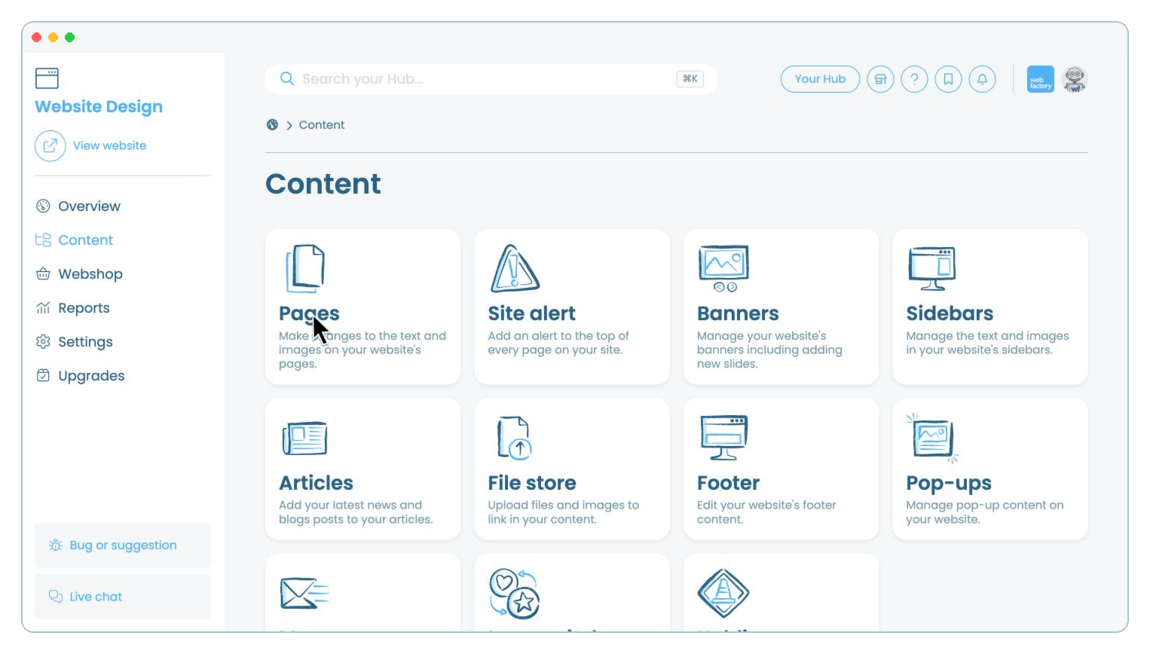Open the Banners card title

[738, 313]
